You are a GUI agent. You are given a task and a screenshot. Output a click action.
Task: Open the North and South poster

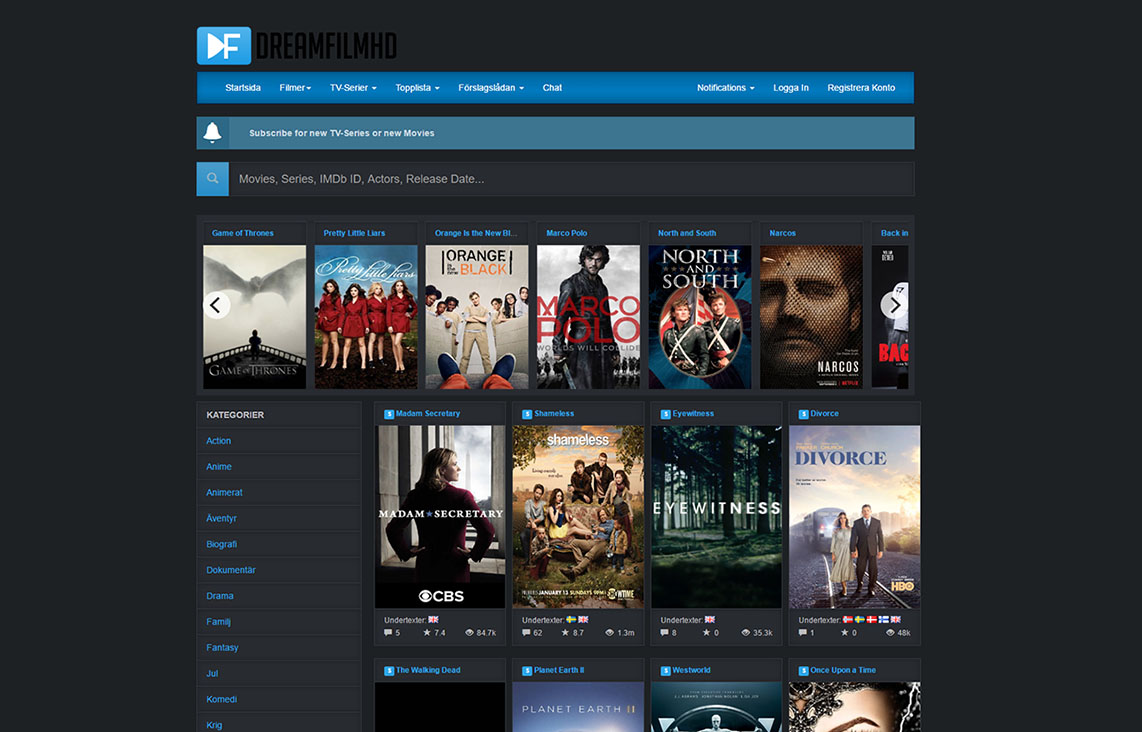point(700,317)
